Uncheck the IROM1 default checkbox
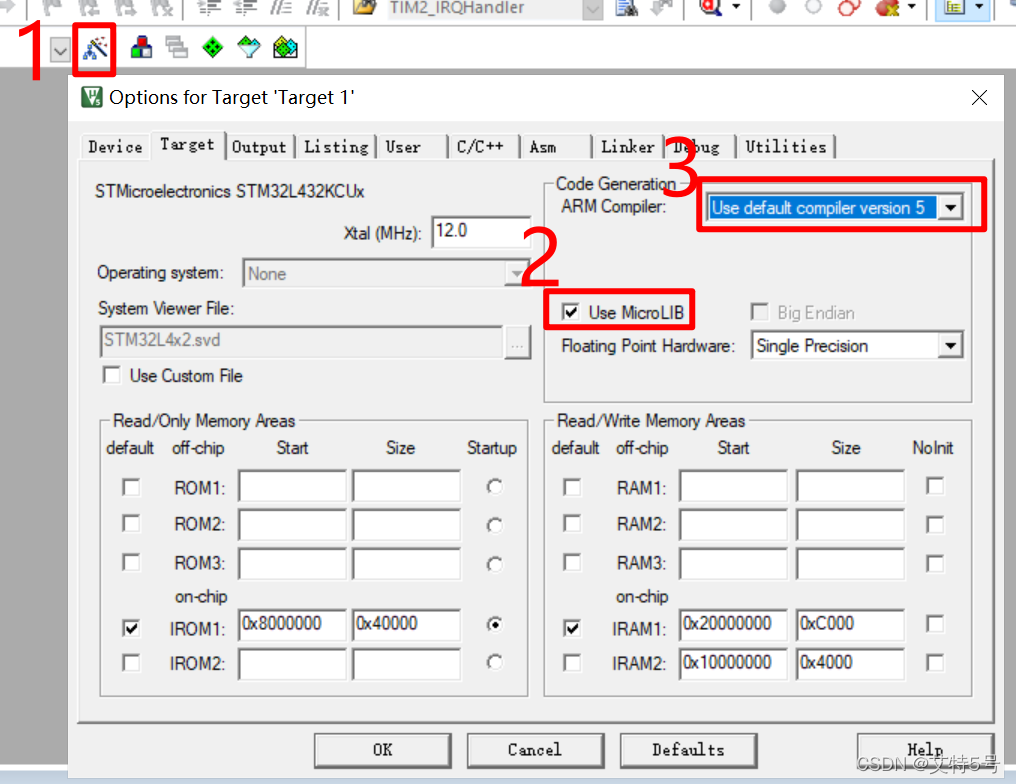Image resolution: width=1016 pixels, height=784 pixels. [x=131, y=628]
